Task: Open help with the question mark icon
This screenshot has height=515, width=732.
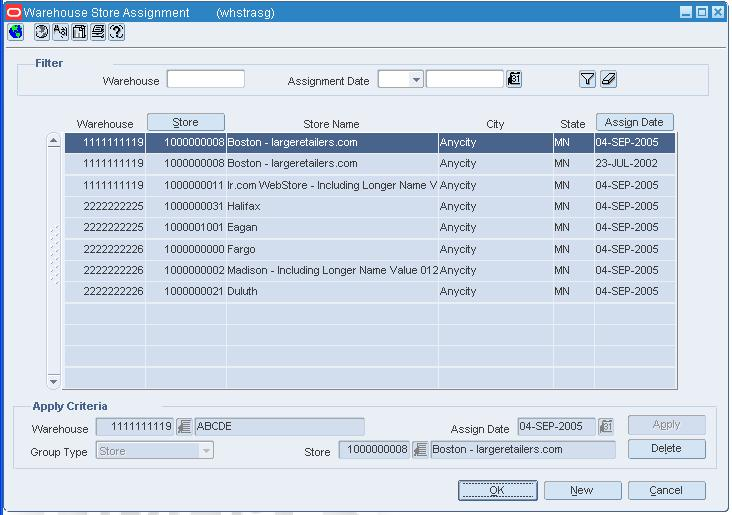Action: [x=116, y=32]
